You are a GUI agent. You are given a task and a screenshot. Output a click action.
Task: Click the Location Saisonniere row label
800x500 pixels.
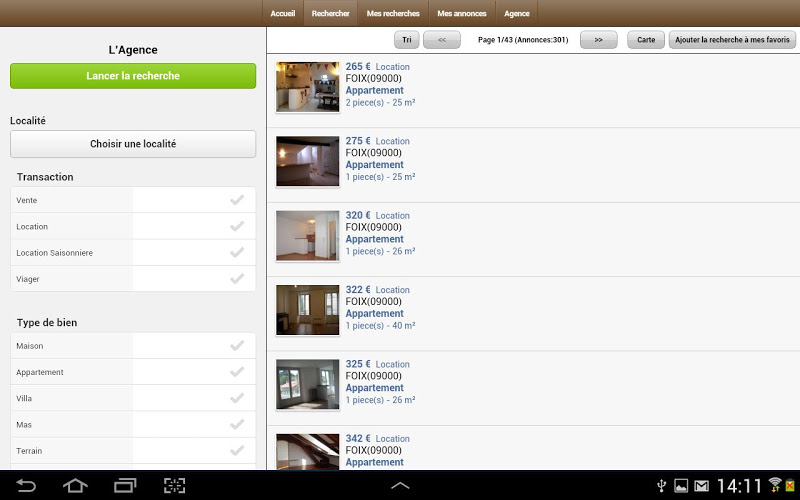click(55, 253)
